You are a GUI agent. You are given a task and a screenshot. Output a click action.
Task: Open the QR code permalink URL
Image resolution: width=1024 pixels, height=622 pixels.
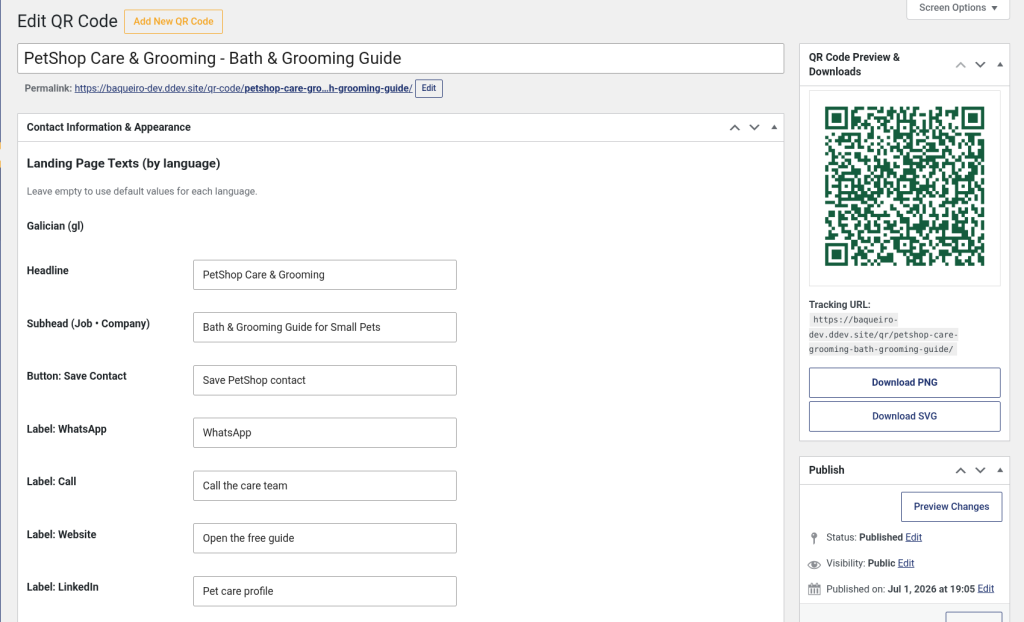coord(243,88)
